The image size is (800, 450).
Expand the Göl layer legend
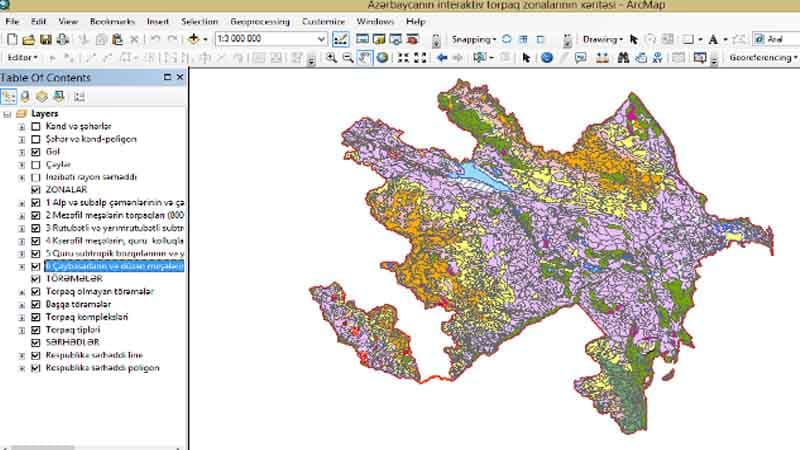(22, 152)
